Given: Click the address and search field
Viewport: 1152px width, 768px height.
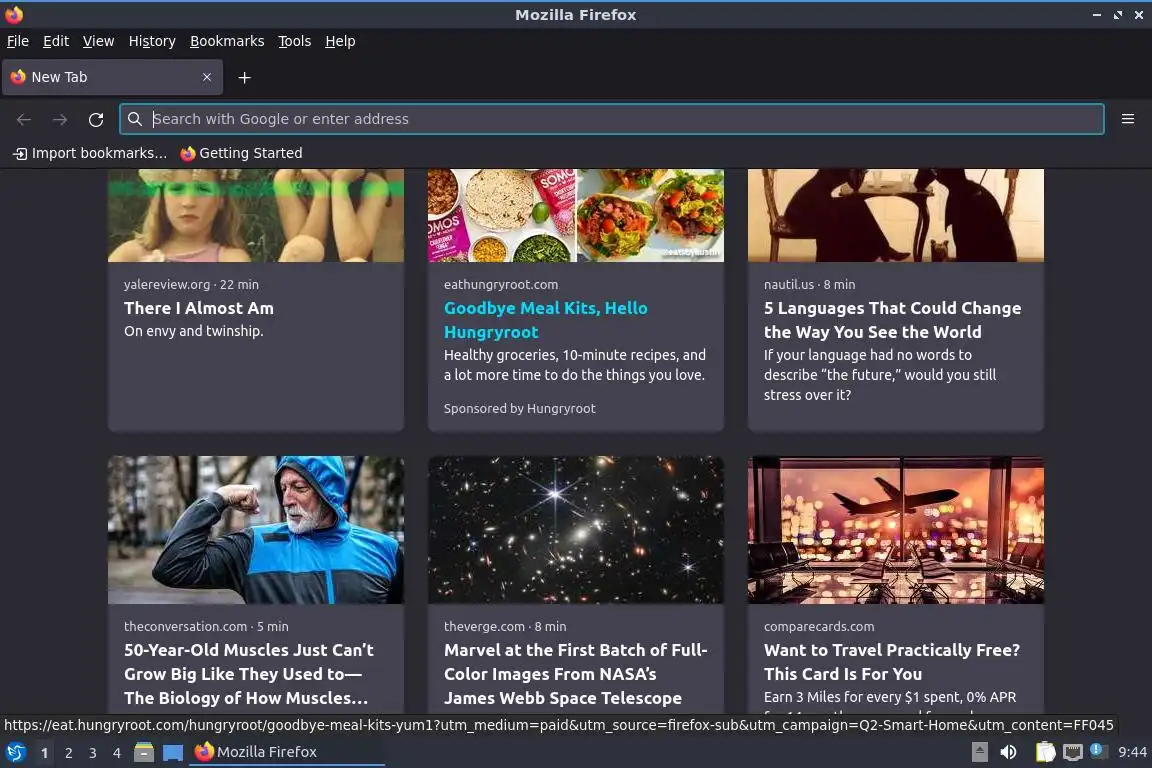Looking at the screenshot, I should (611, 119).
